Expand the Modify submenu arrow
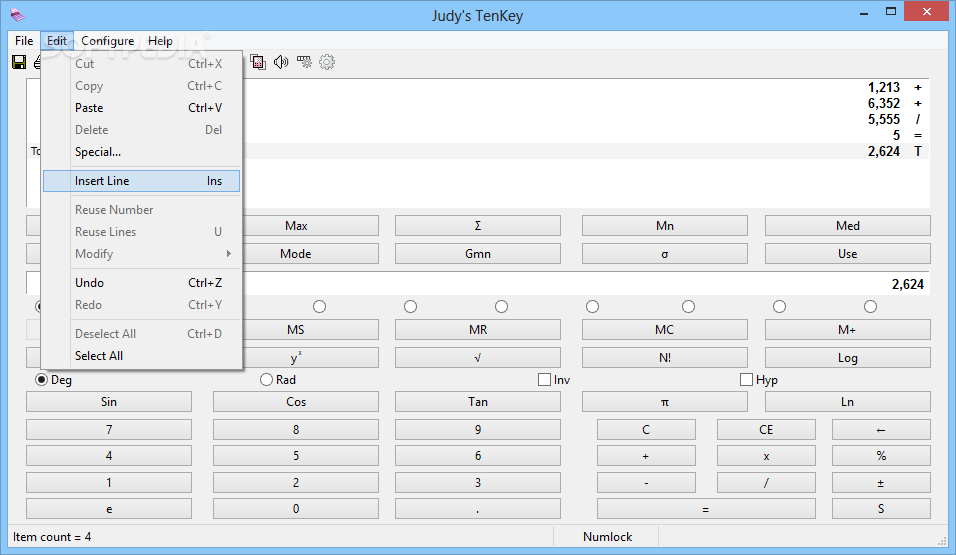The width and height of the screenshot is (956, 555). [x=229, y=254]
